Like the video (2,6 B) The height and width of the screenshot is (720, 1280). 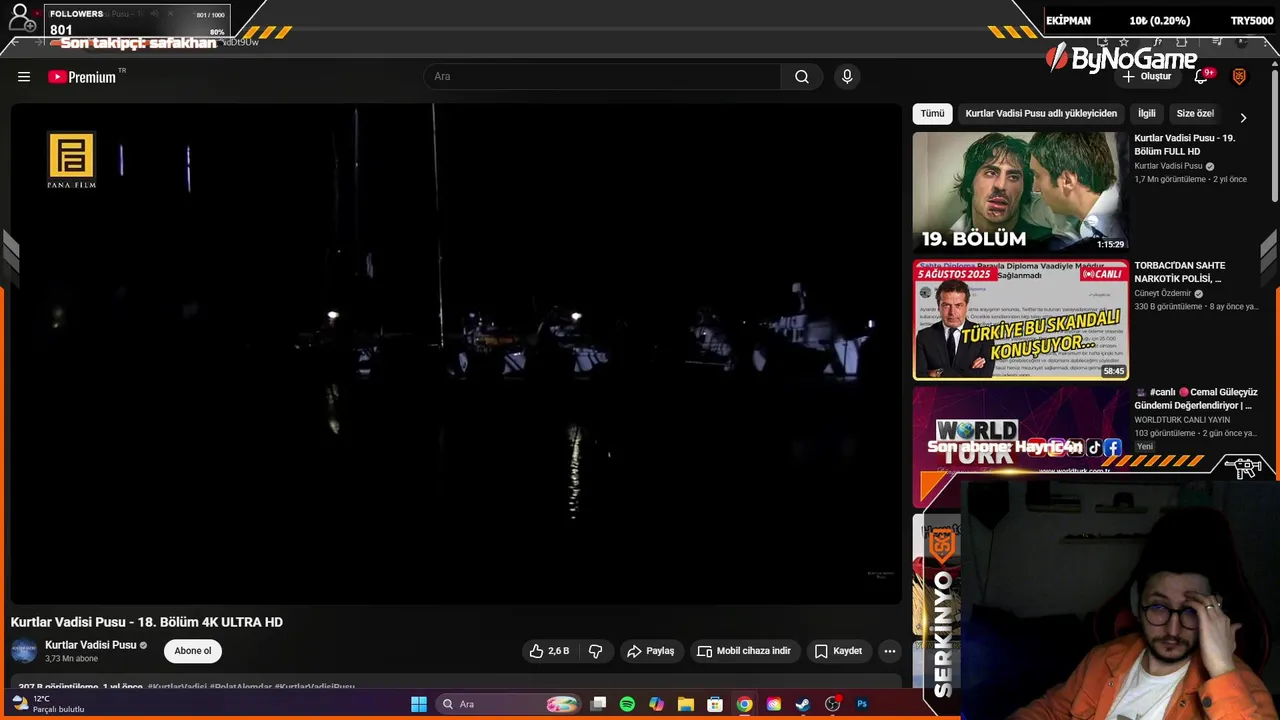point(549,651)
